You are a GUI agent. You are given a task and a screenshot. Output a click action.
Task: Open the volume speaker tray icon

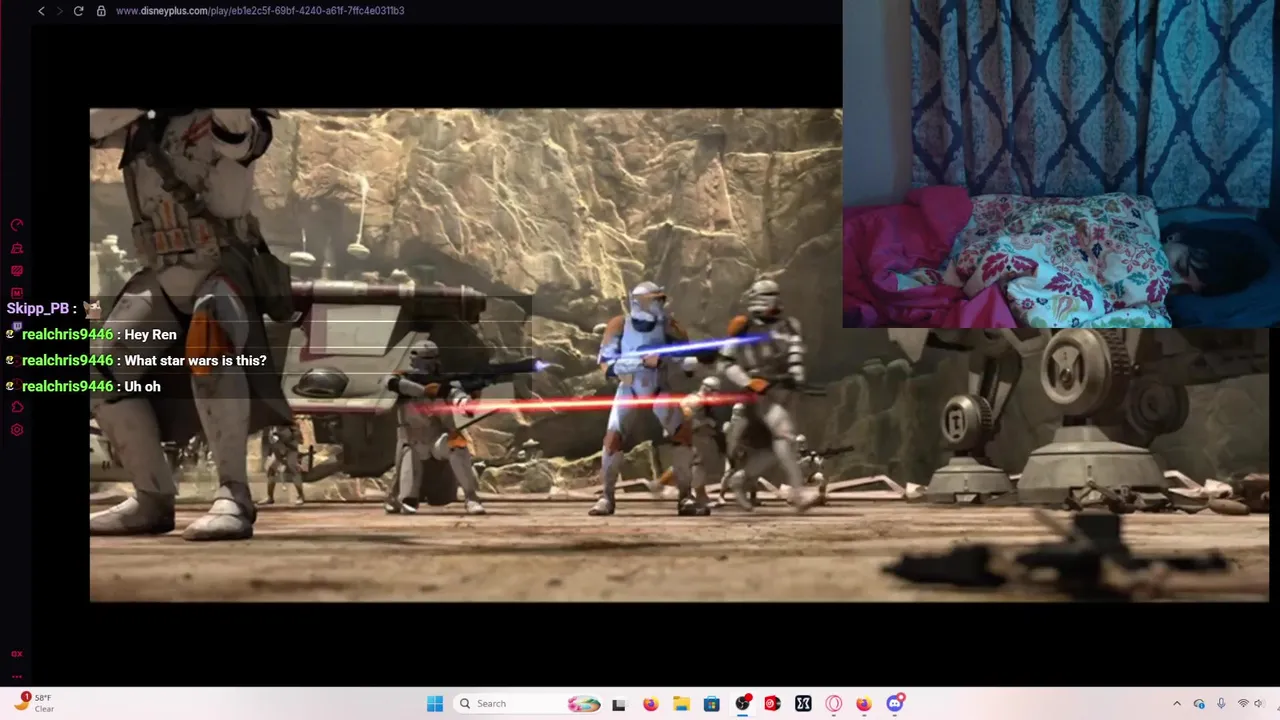tap(1259, 704)
